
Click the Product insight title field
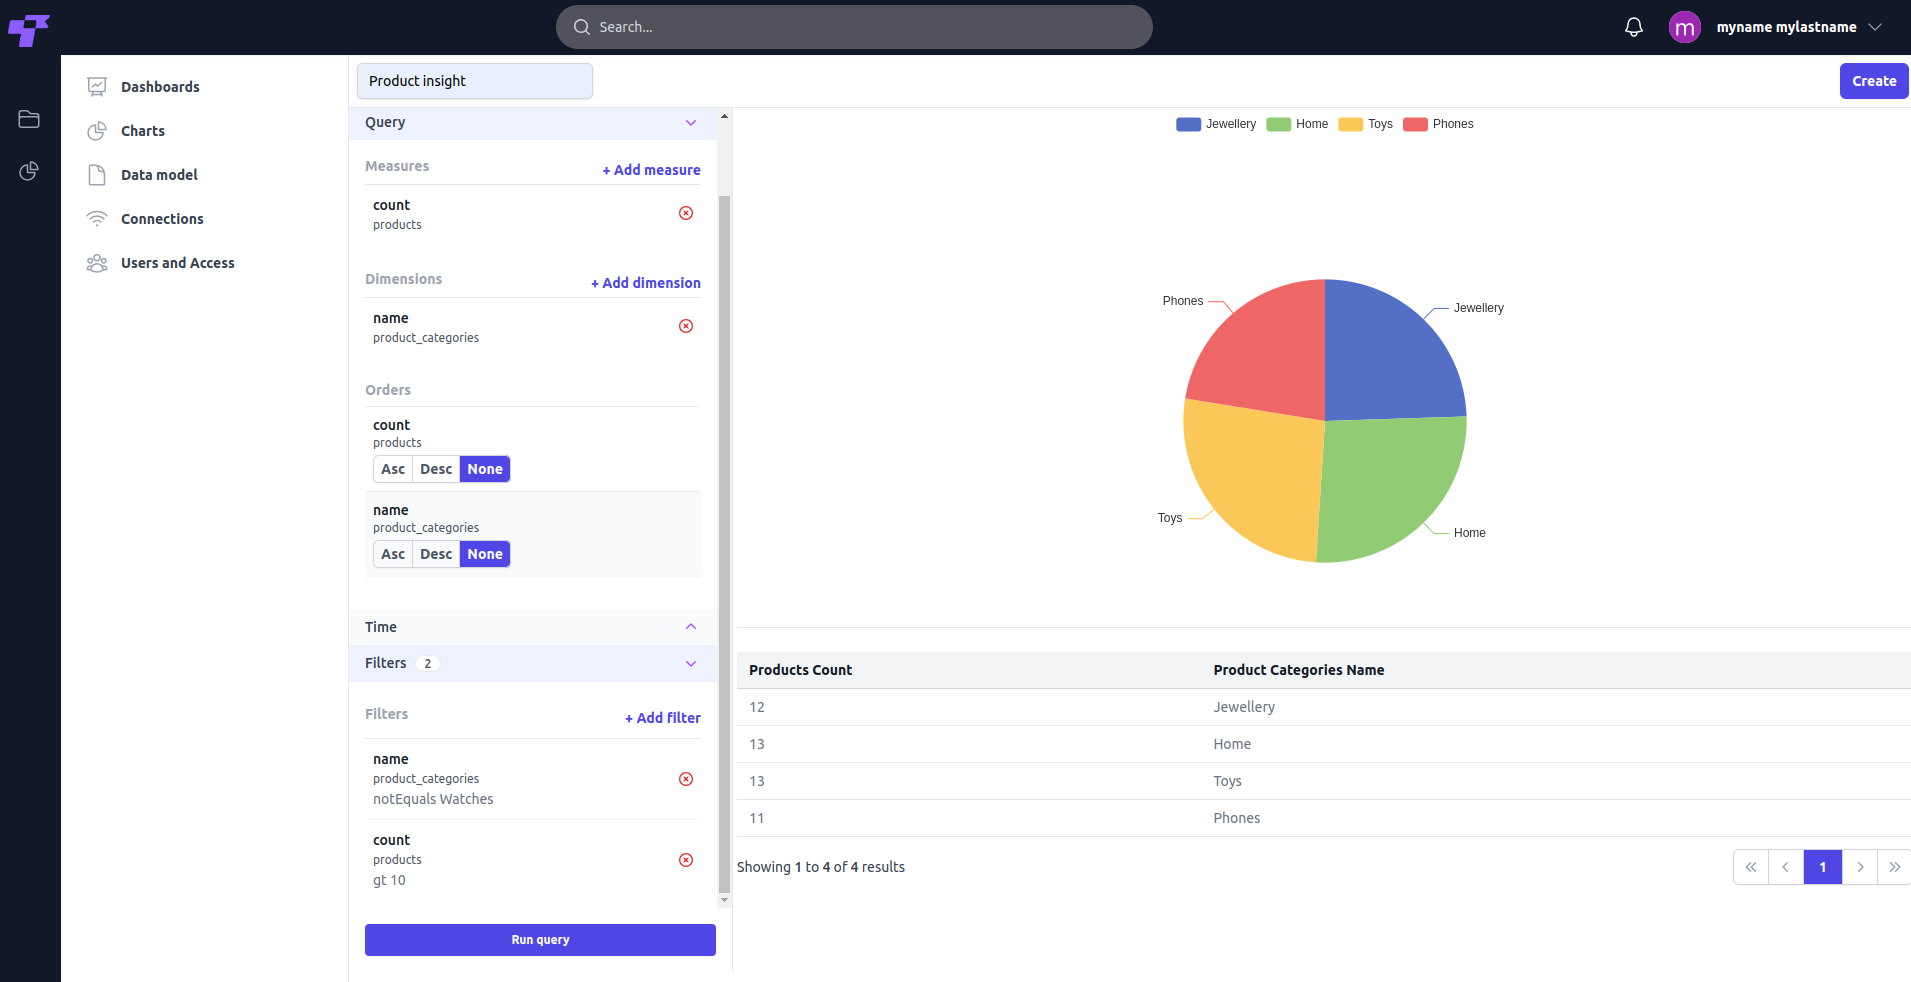pos(475,81)
